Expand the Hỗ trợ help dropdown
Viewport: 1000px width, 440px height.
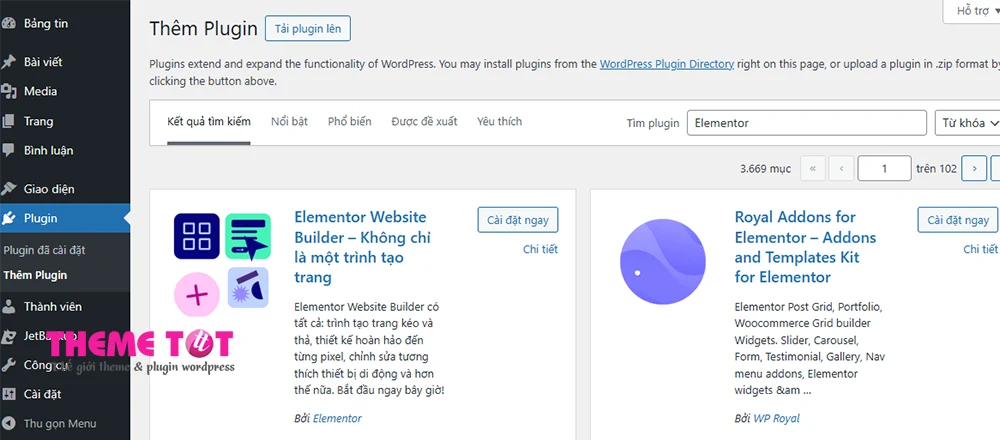tap(972, 11)
